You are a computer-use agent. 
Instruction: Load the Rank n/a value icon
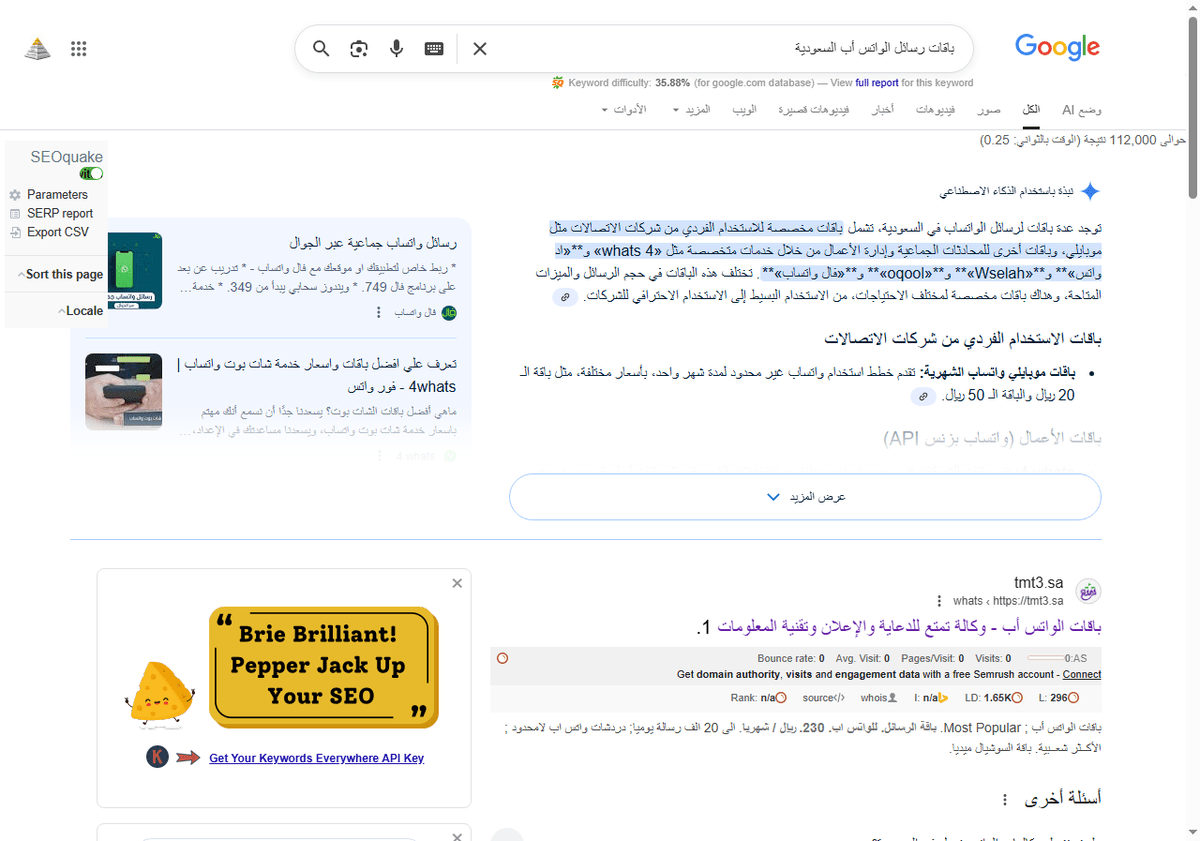click(x=781, y=698)
